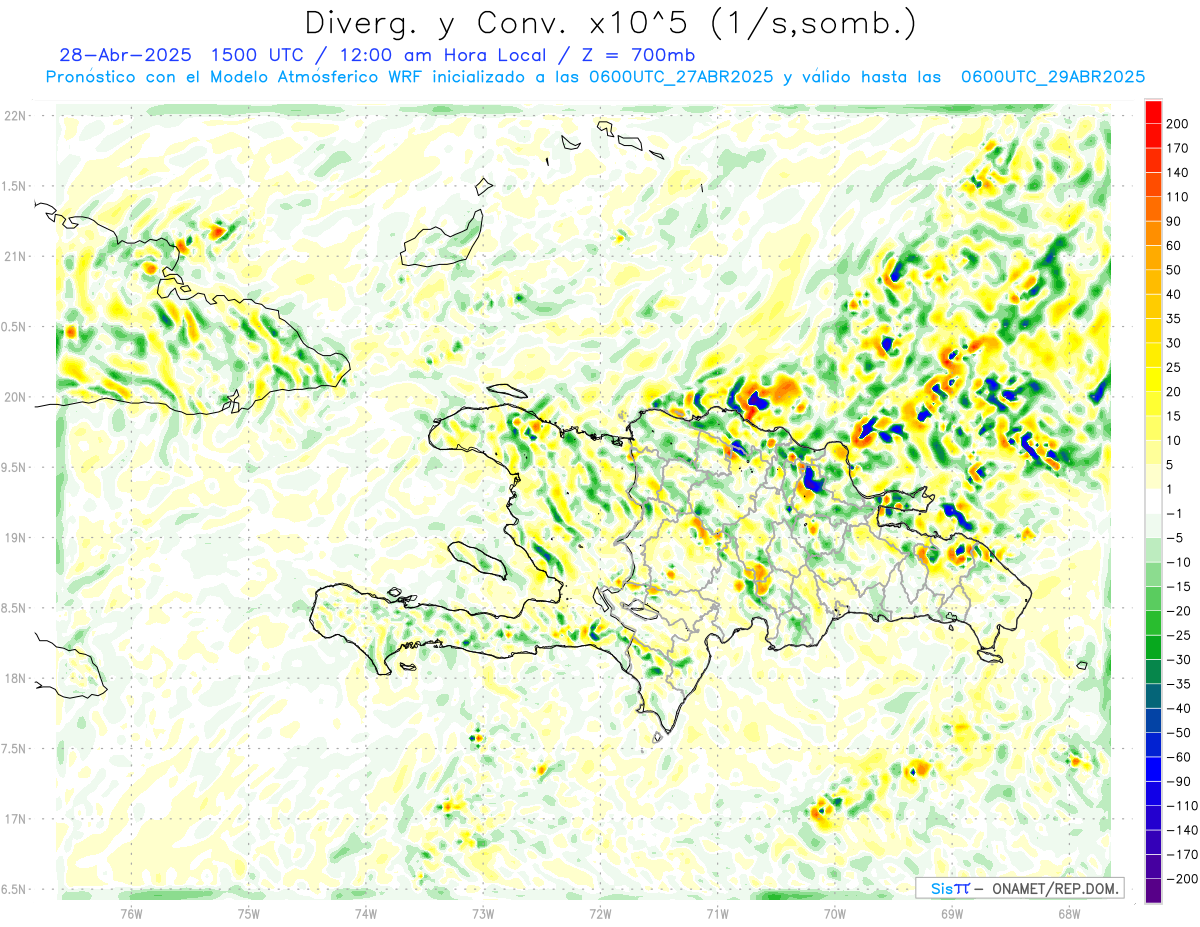
Task: Click the "73W" longitude label
Action: (x=483, y=913)
